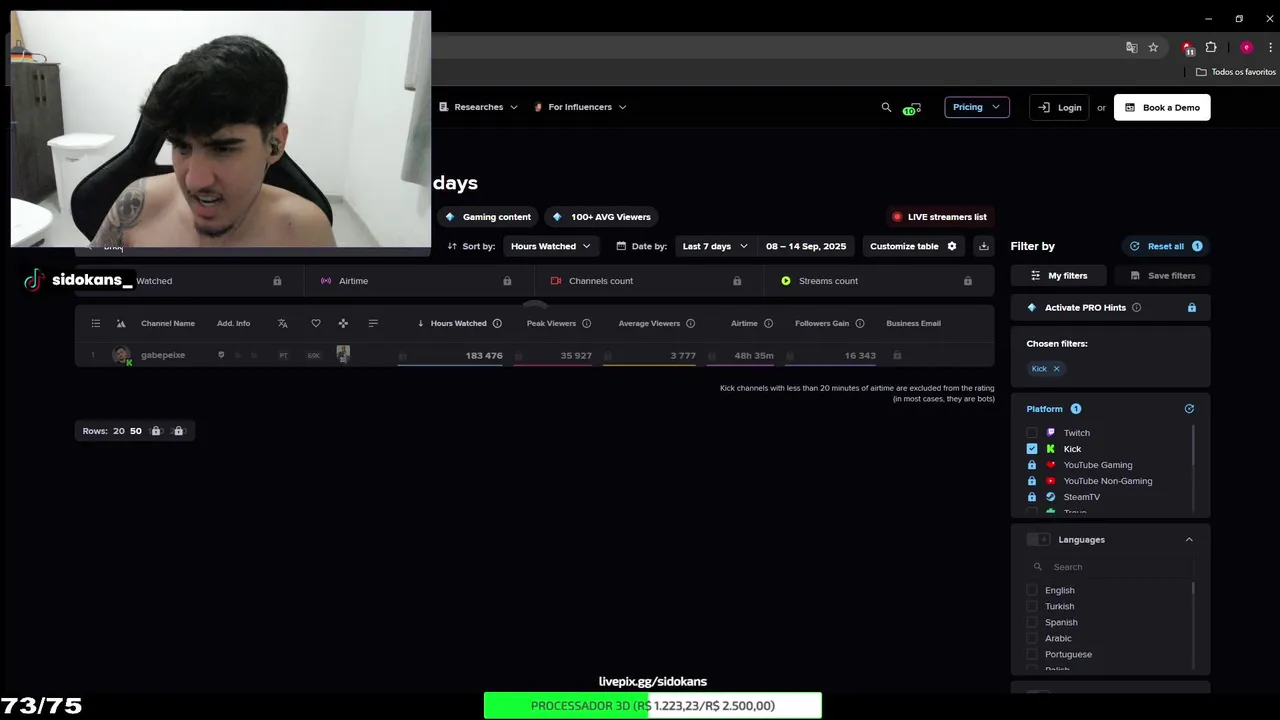Click the 100+ AVG Viewers chip
The width and height of the screenshot is (1280, 720).
(x=602, y=217)
